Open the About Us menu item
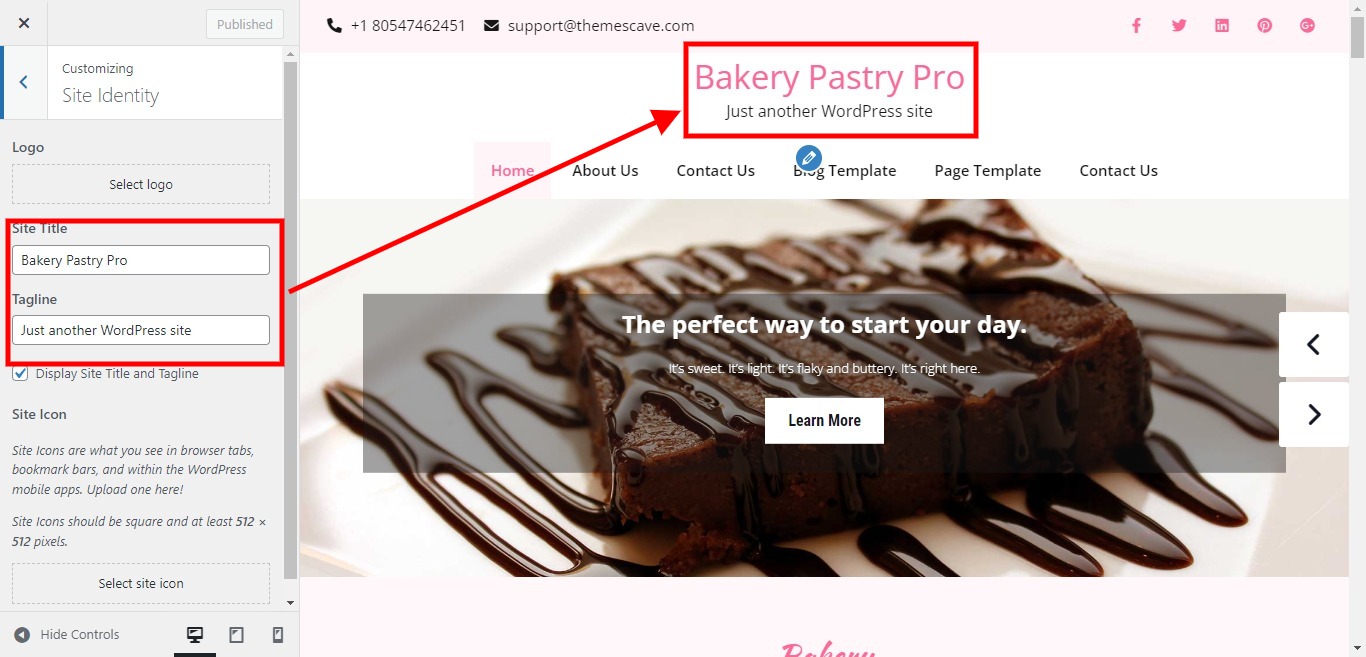The height and width of the screenshot is (657, 1366). 605,171
